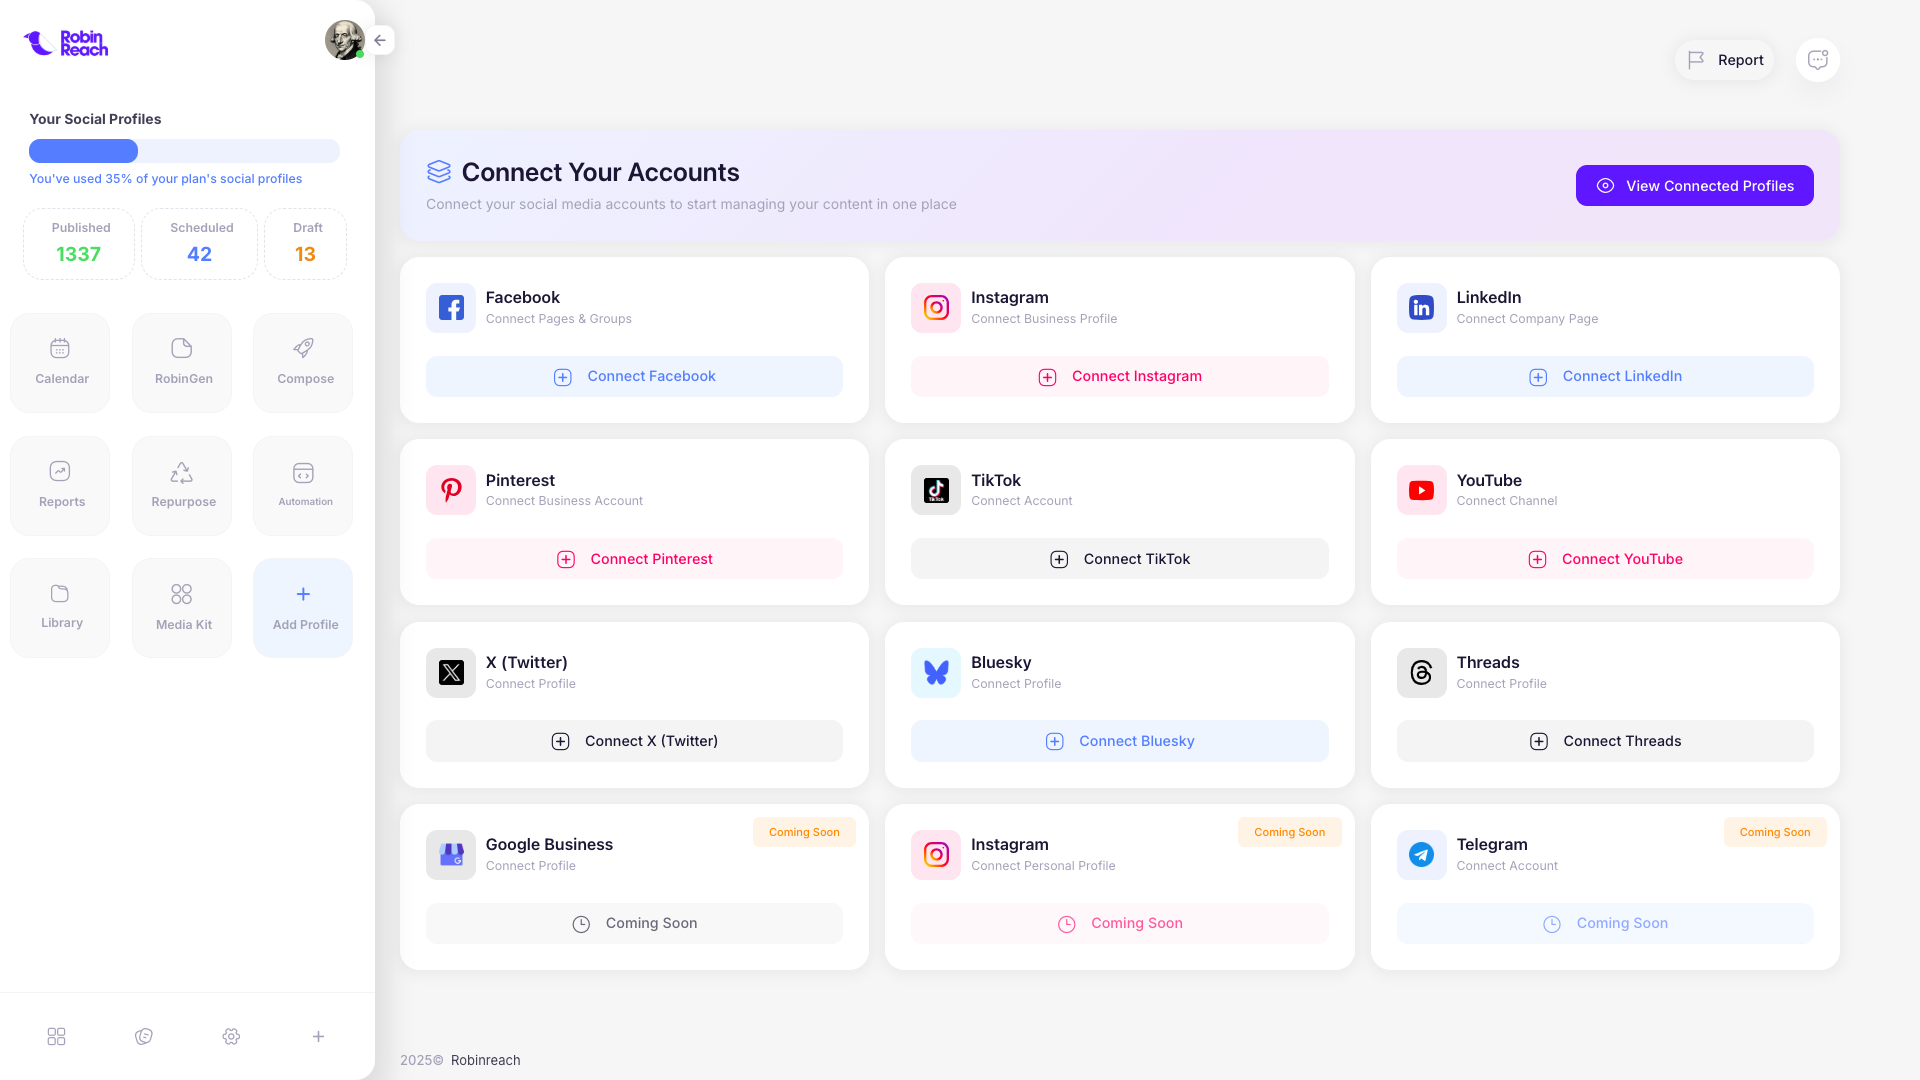Open settings gear in bottom bar

(x=231, y=1037)
